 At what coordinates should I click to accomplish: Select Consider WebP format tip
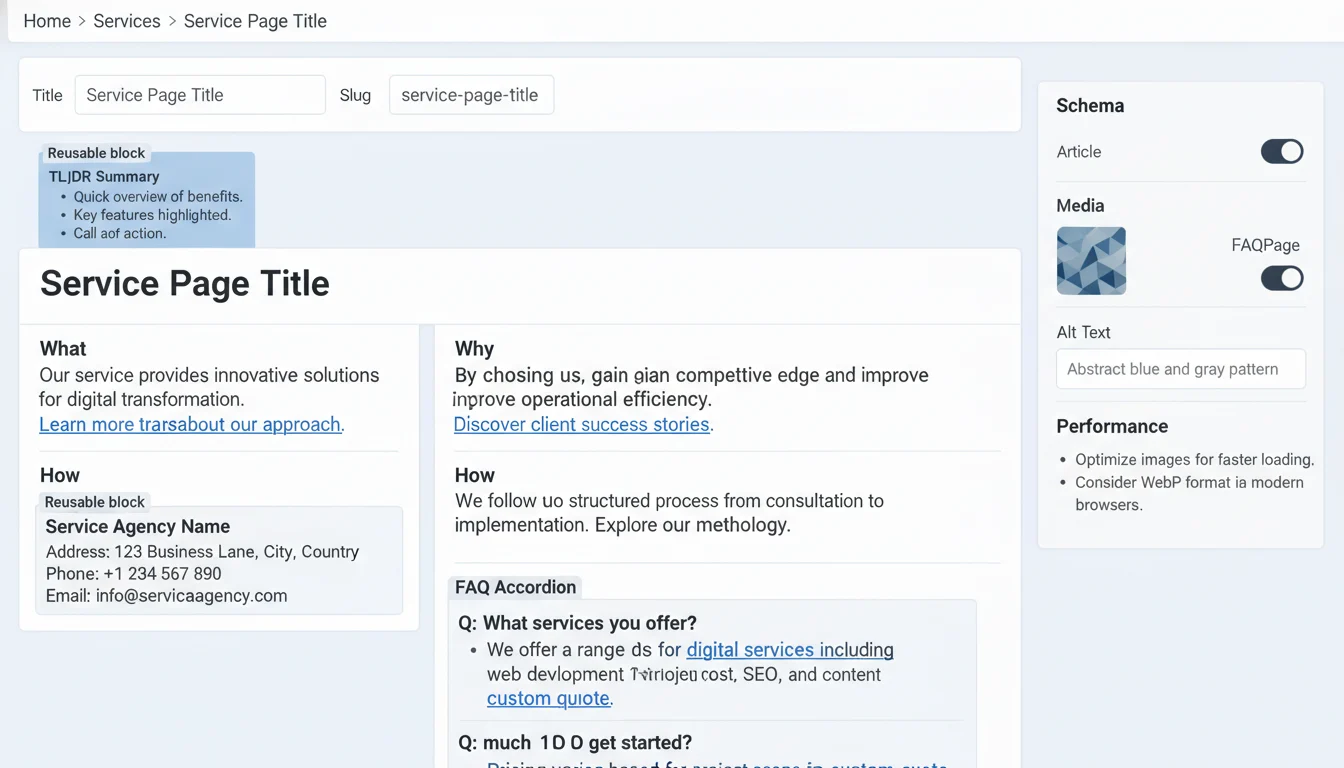[1189, 493]
